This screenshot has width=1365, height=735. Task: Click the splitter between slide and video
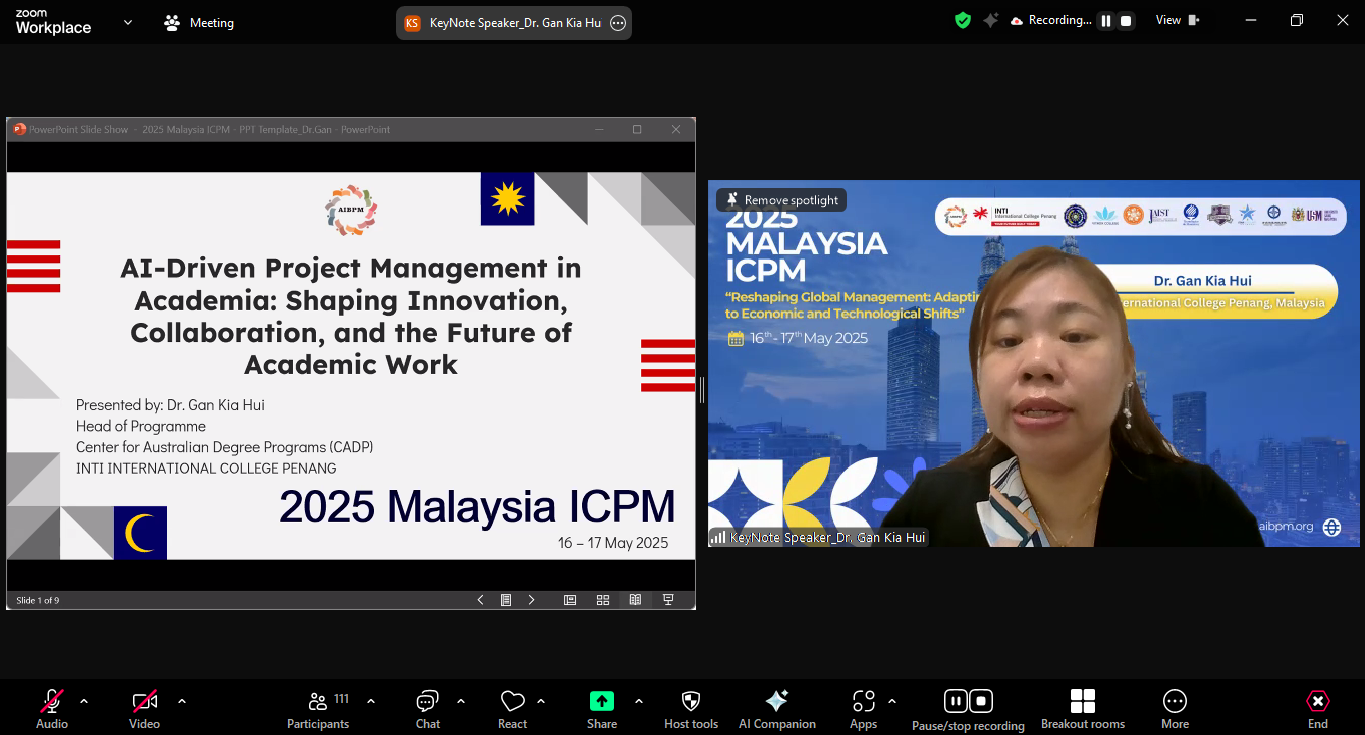click(x=702, y=390)
